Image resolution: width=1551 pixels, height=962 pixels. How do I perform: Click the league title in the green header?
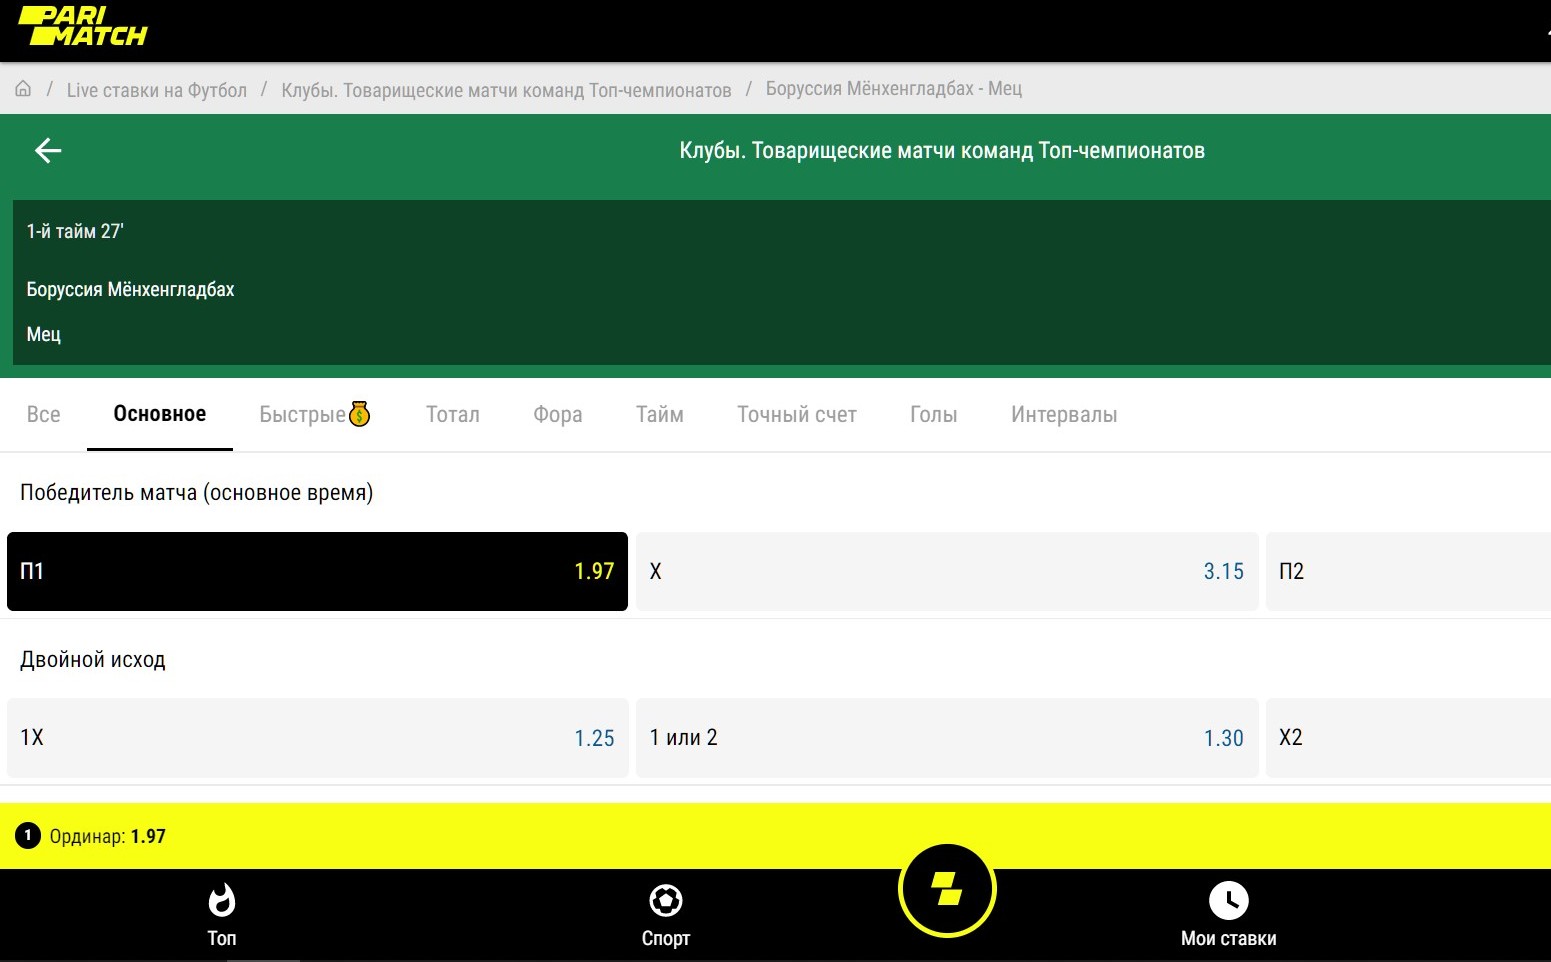(942, 151)
